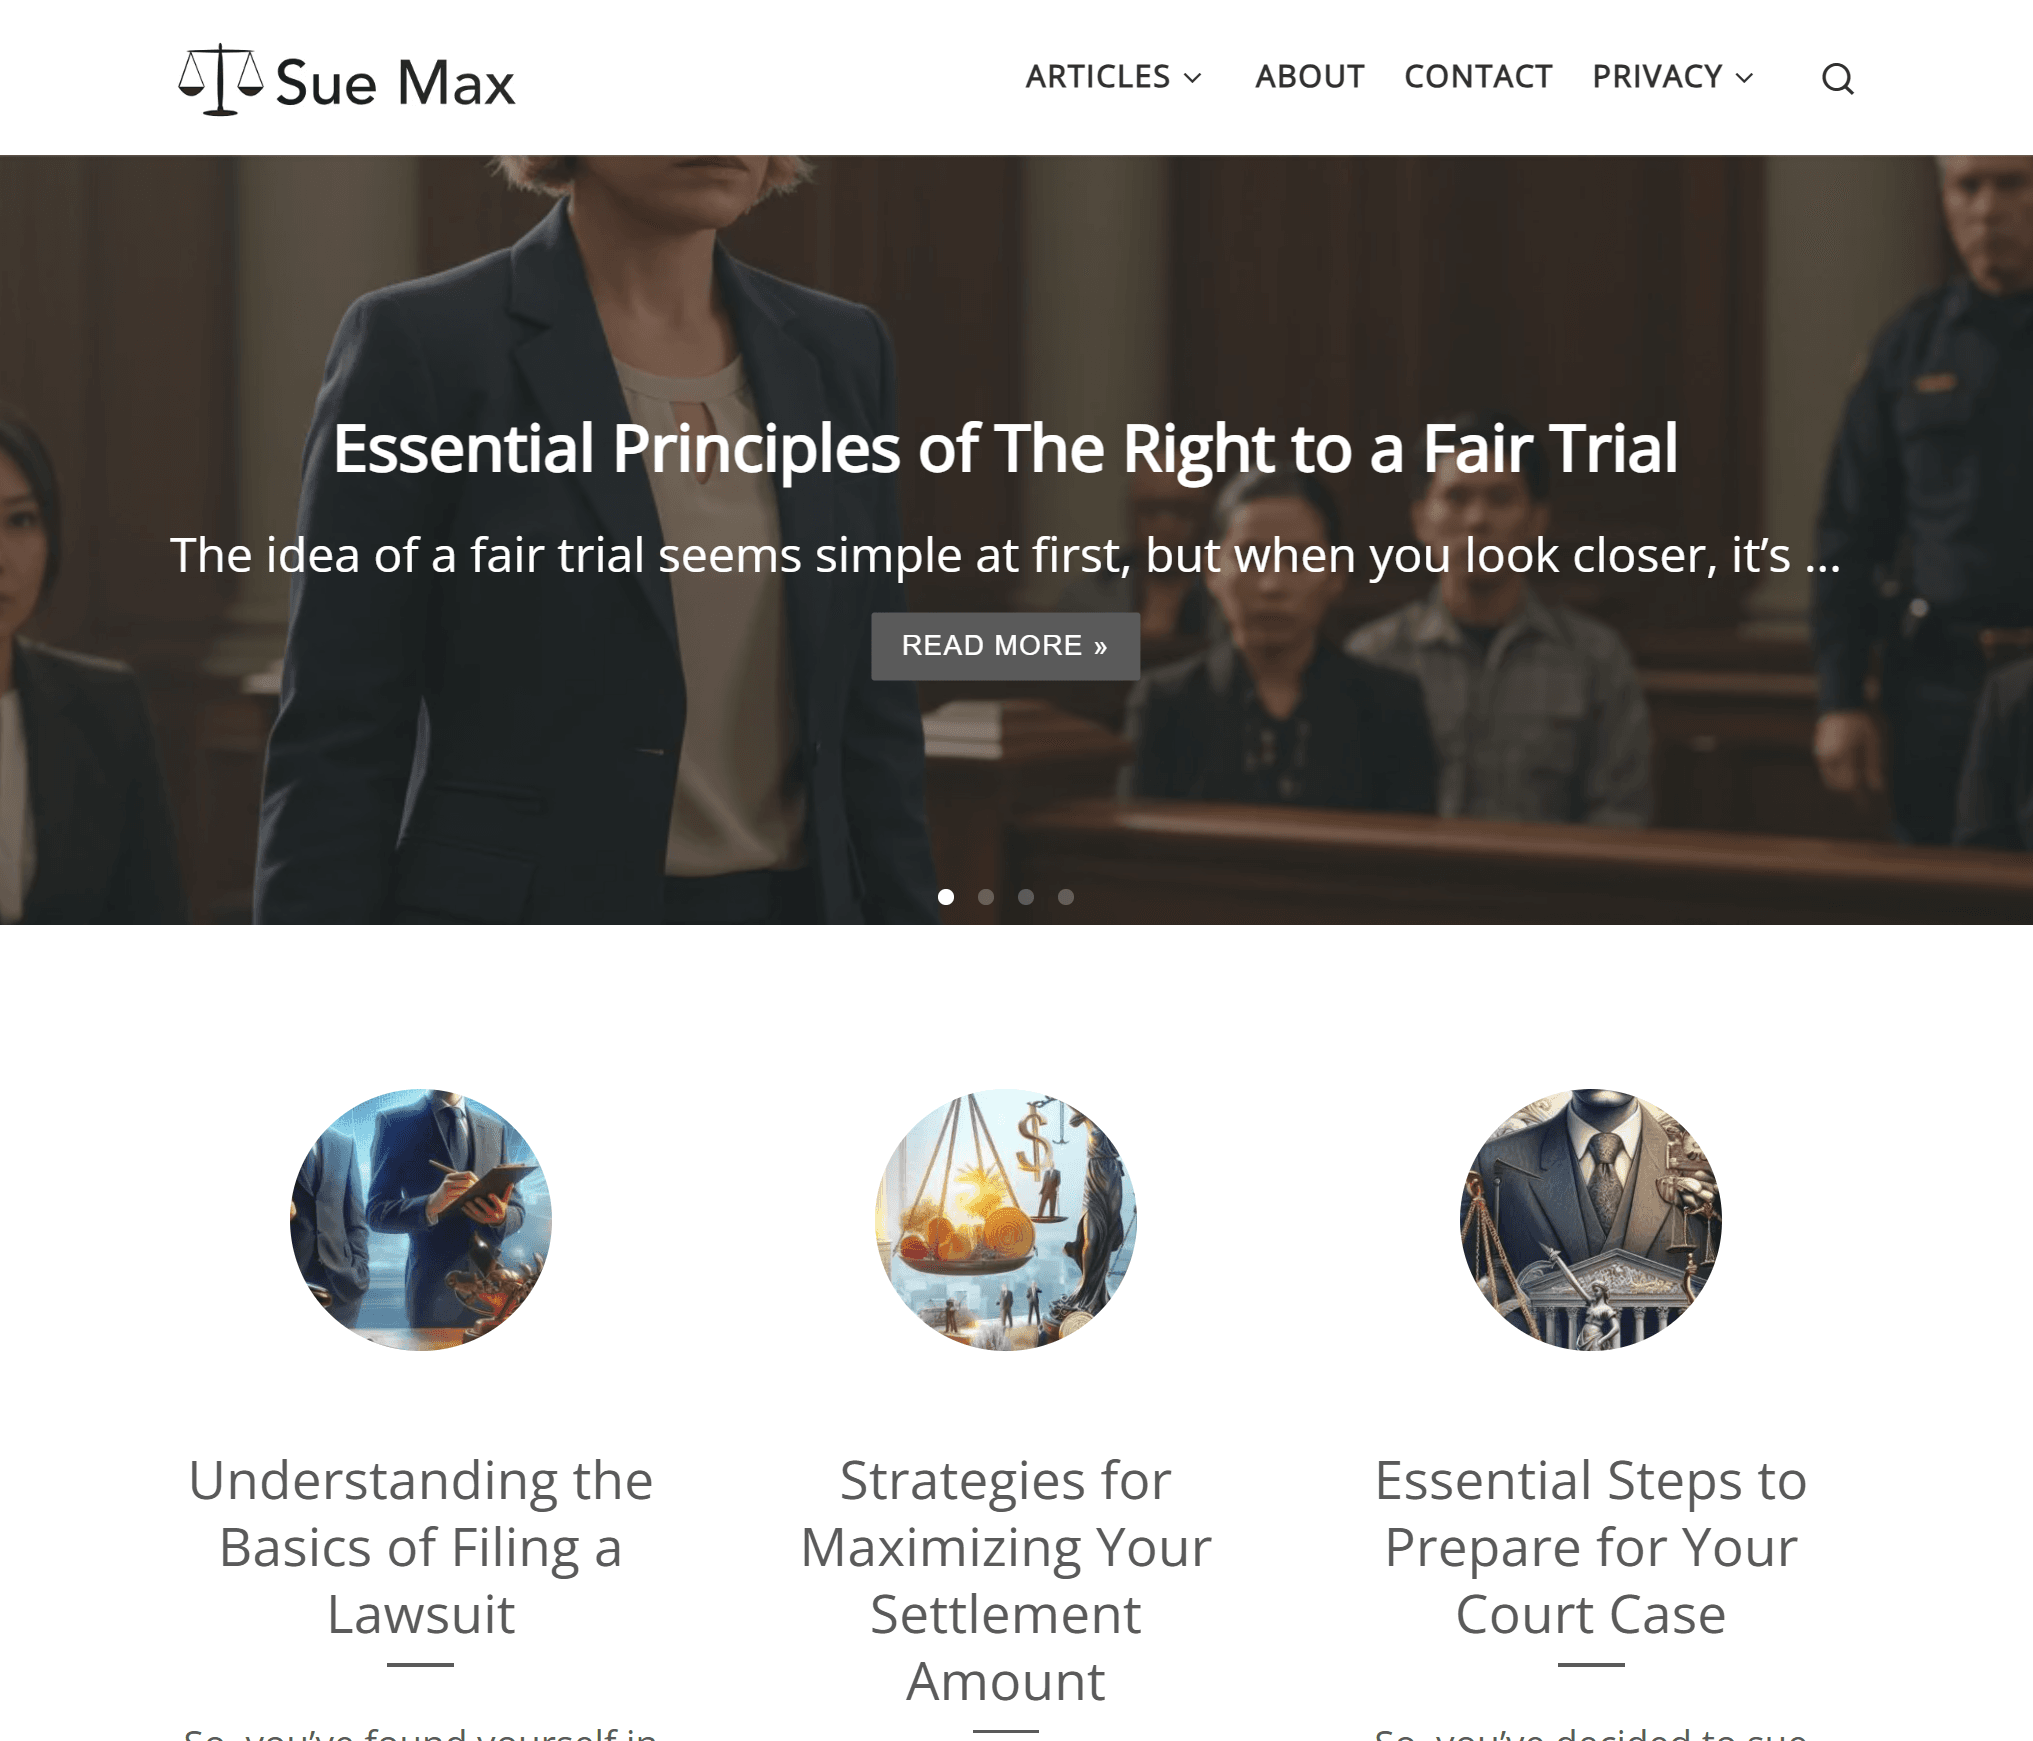Open Understanding the Basics of Filing article
Screen dimensions: 2033x1741
click(421, 1546)
